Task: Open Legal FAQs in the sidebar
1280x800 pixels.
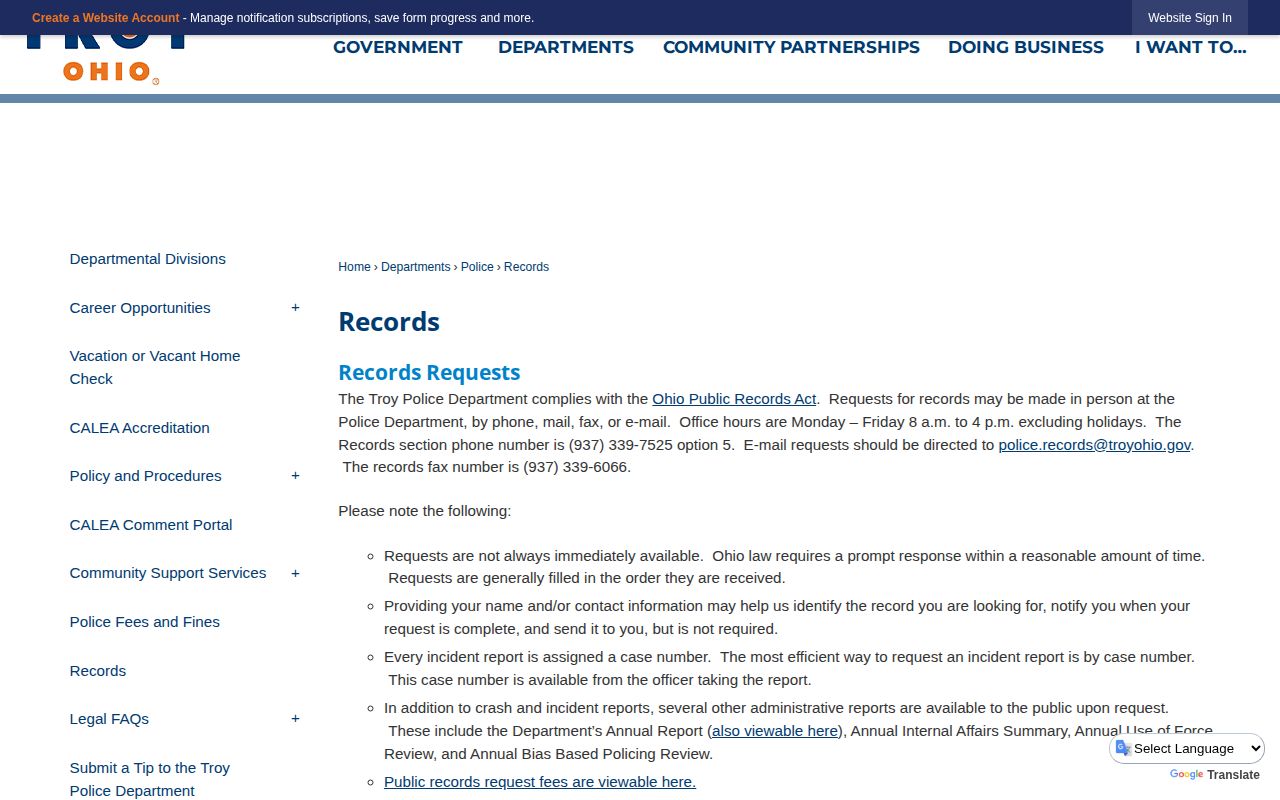Action: click(109, 719)
